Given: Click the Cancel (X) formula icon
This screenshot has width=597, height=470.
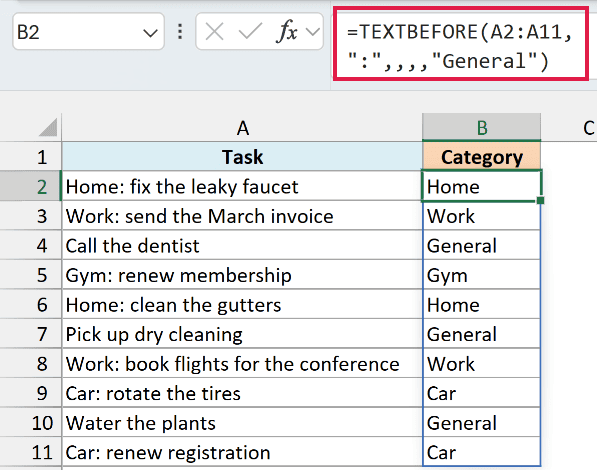Looking at the screenshot, I should [x=214, y=31].
